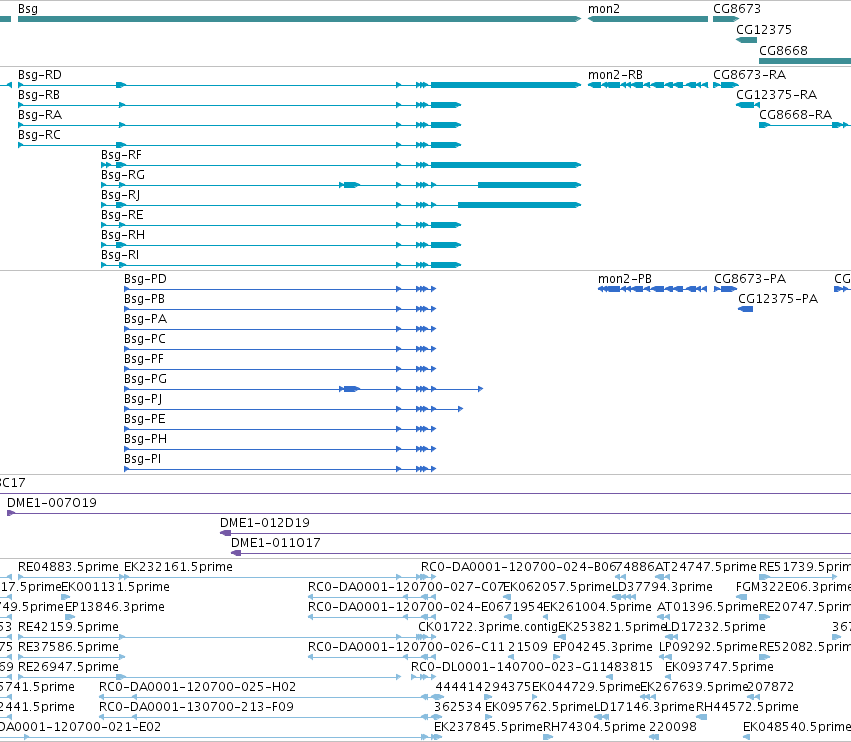
Task: Select the CG8673-PA protein label
Action: pyautogui.click(x=750, y=279)
